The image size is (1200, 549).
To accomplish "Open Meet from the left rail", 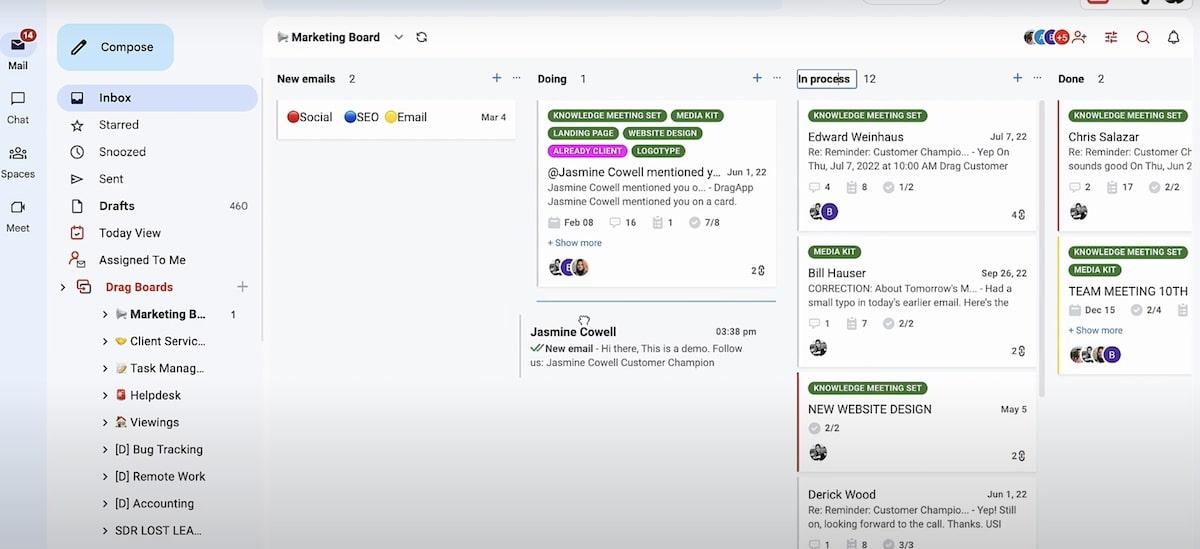I will (x=18, y=215).
